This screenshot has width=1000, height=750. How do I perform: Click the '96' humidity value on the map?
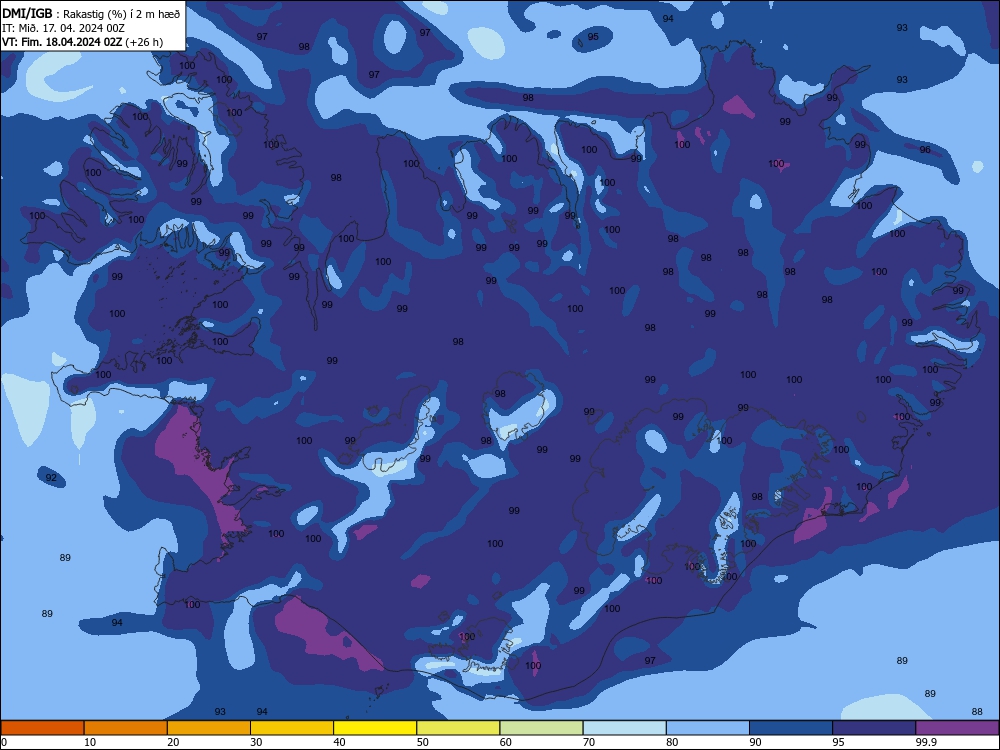(x=925, y=150)
